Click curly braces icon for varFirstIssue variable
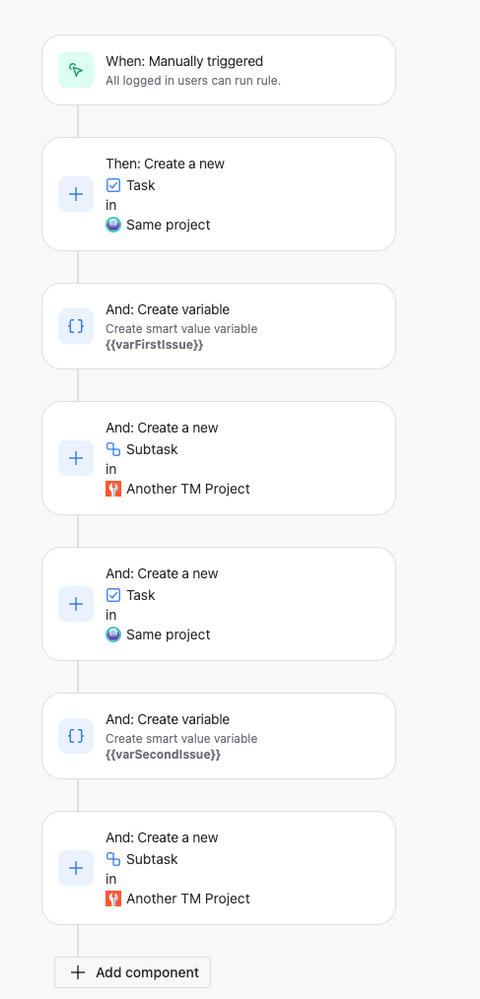Viewport: 480px width, 999px height. [76, 326]
